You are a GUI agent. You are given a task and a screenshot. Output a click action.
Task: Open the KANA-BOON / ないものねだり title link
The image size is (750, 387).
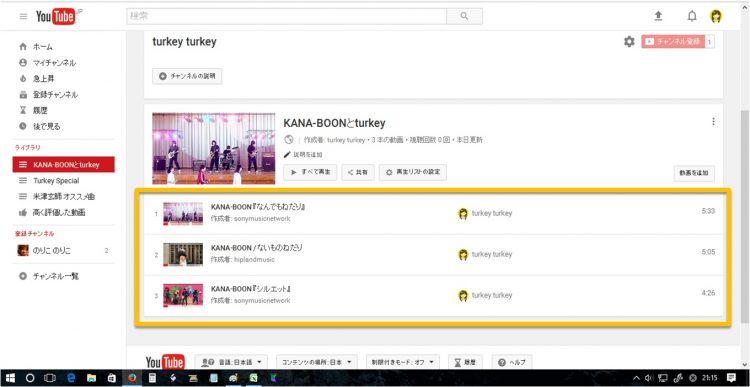tap(257, 248)
